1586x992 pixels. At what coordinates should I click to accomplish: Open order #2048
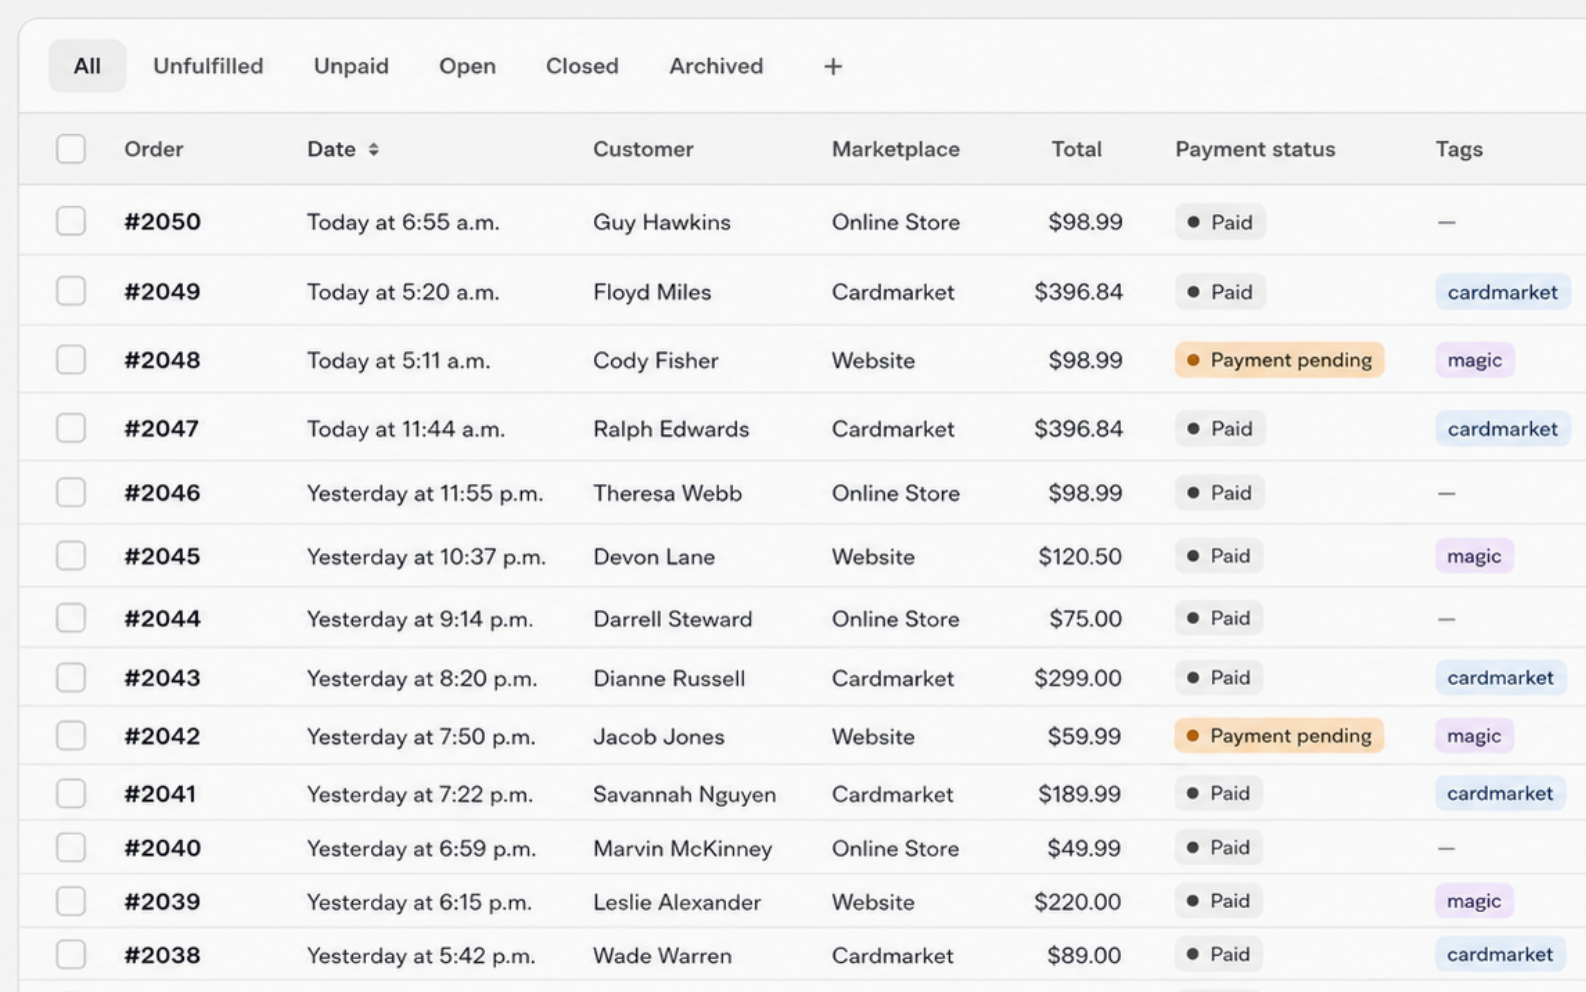click(162, 359)
